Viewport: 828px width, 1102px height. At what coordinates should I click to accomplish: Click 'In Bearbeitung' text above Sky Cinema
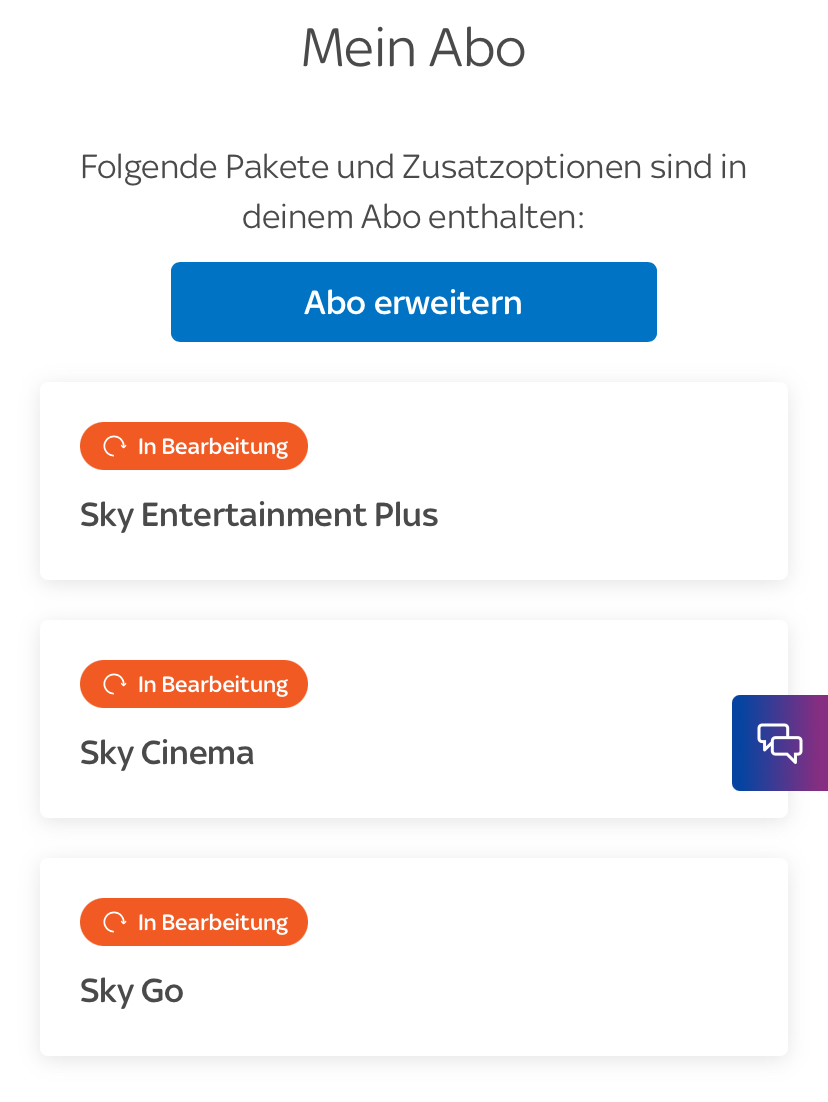click(x=212, y=684)
